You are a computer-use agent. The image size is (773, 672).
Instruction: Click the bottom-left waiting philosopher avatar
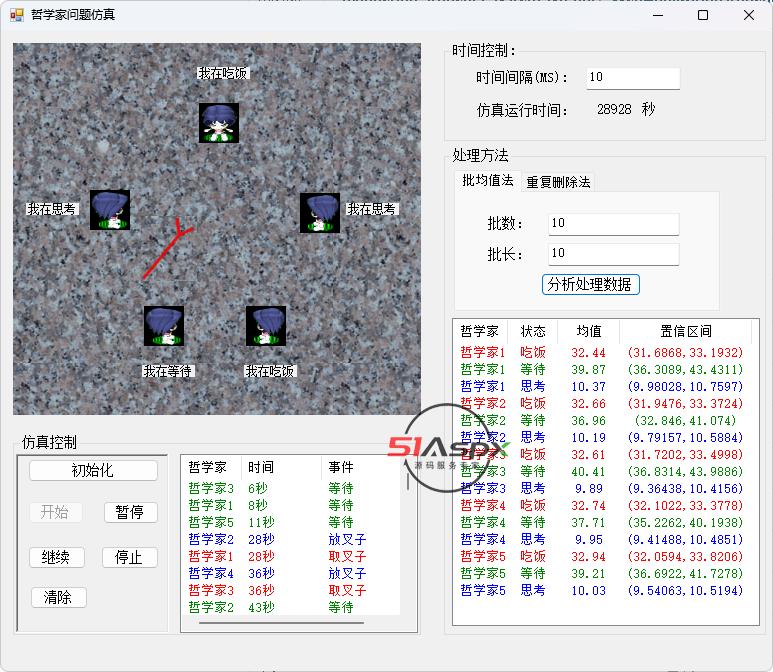point(164,326)
